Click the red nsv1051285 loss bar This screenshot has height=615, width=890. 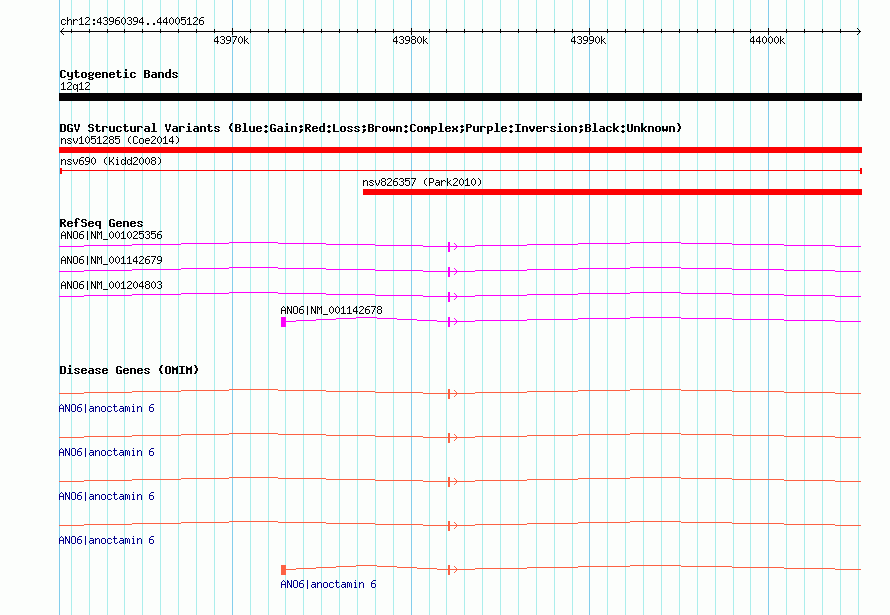(x=460, y=150)
